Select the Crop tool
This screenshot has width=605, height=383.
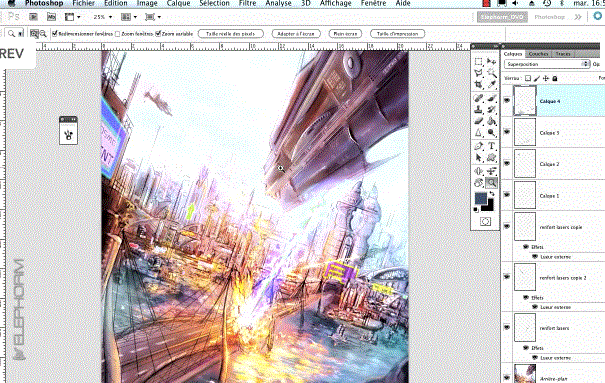click(x=479, y=84)
